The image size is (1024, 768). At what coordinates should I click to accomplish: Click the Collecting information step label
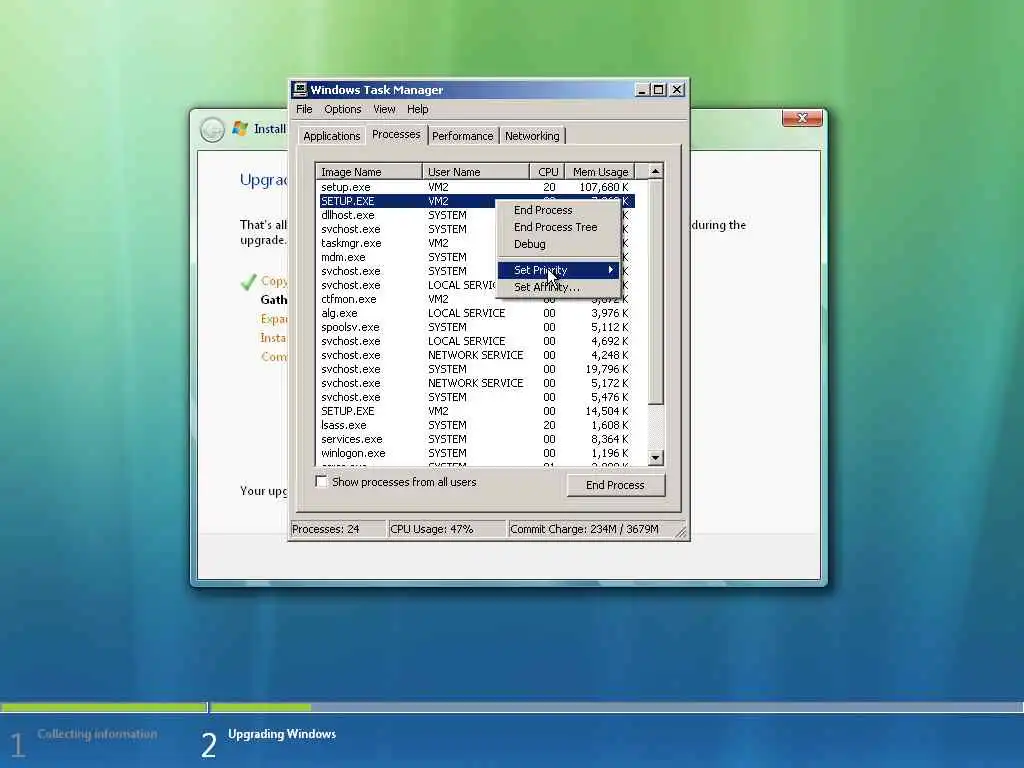(x=97, y=734)
